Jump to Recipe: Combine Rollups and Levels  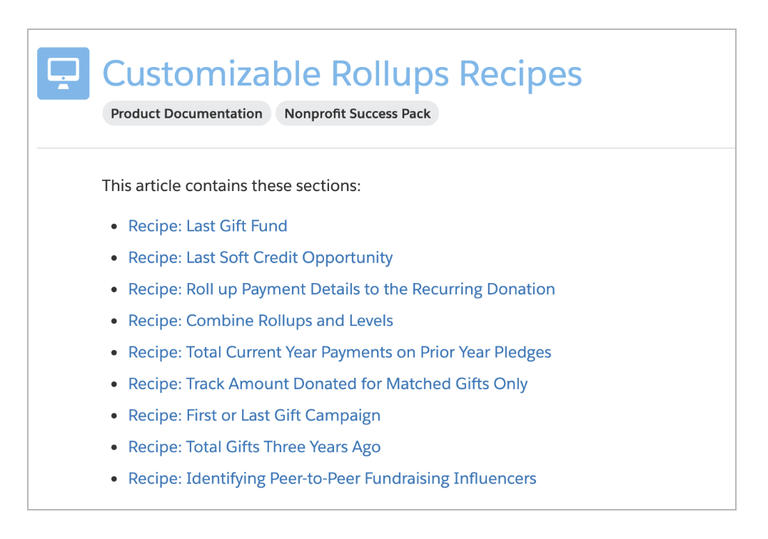(261, 320)
